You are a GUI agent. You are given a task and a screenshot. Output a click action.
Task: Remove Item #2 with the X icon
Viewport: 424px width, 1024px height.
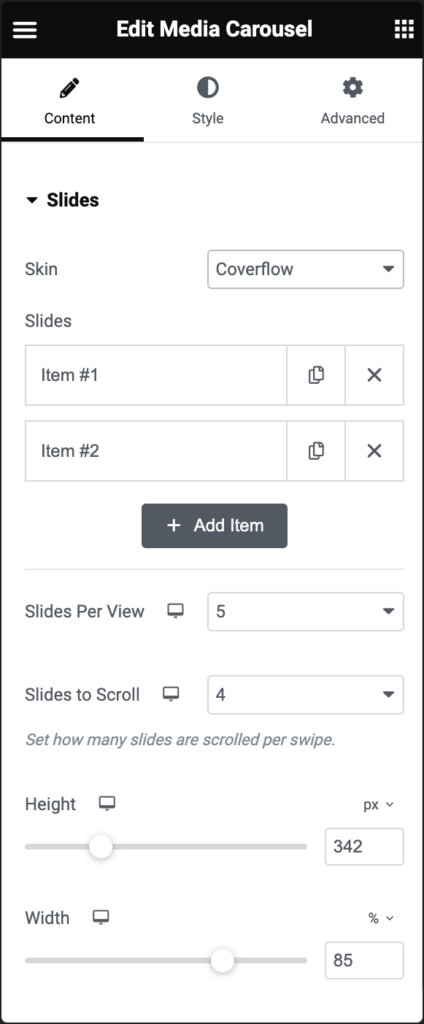[x=374, y=451]
